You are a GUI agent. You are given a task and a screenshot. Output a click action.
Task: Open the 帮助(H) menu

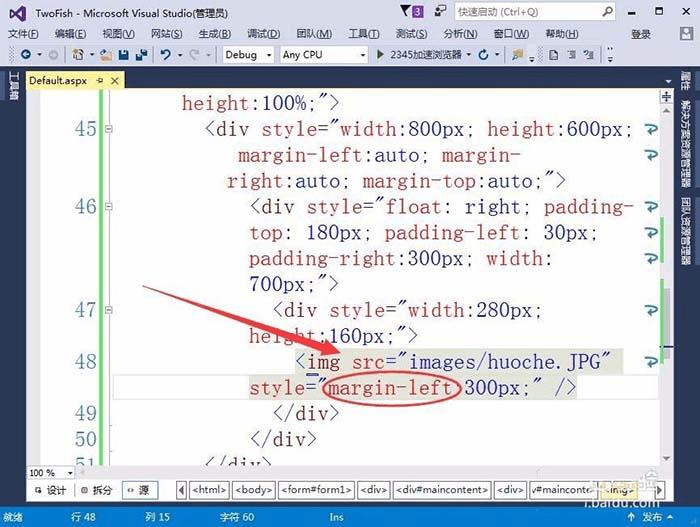point(562,33)
